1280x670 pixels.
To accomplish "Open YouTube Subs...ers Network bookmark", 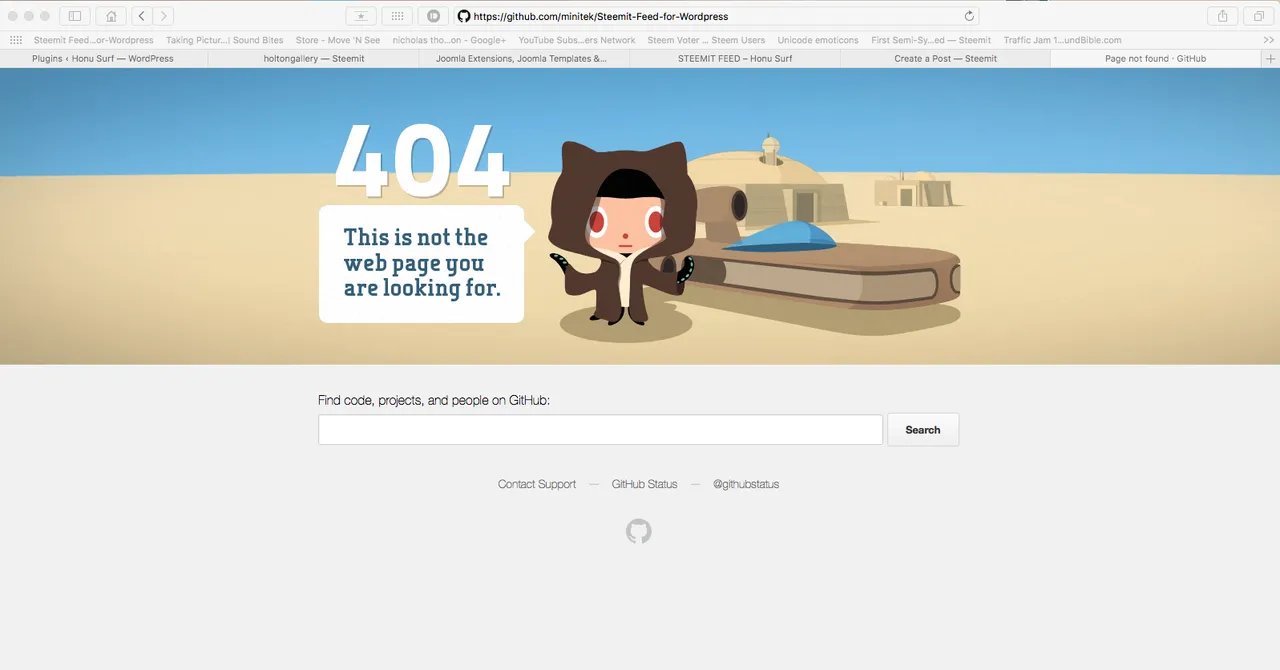I will tap(577, 40).
